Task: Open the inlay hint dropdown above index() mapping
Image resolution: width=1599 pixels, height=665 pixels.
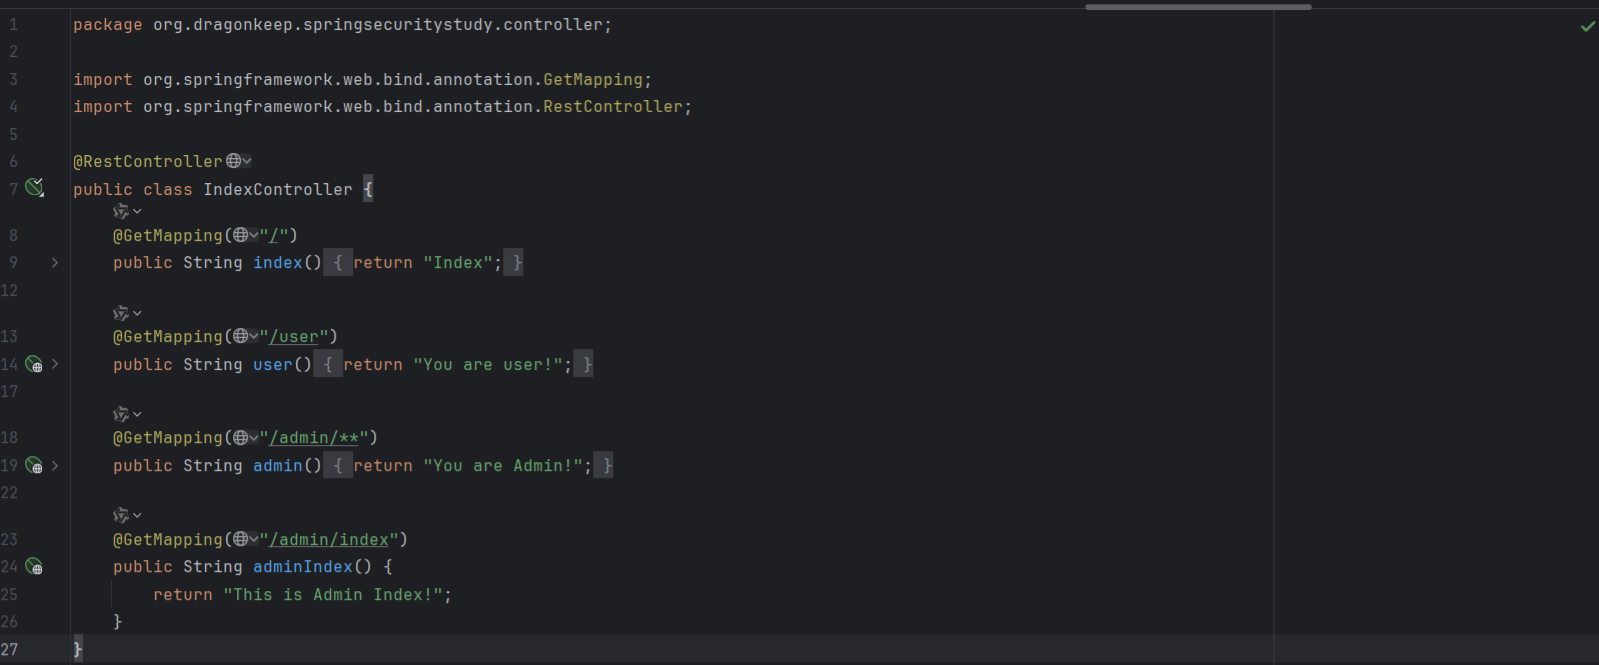Action: (x=127, y=212)
